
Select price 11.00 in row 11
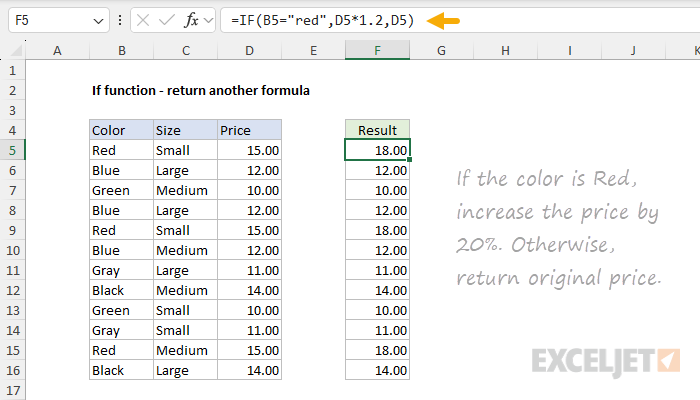click(x=250, y=271)
